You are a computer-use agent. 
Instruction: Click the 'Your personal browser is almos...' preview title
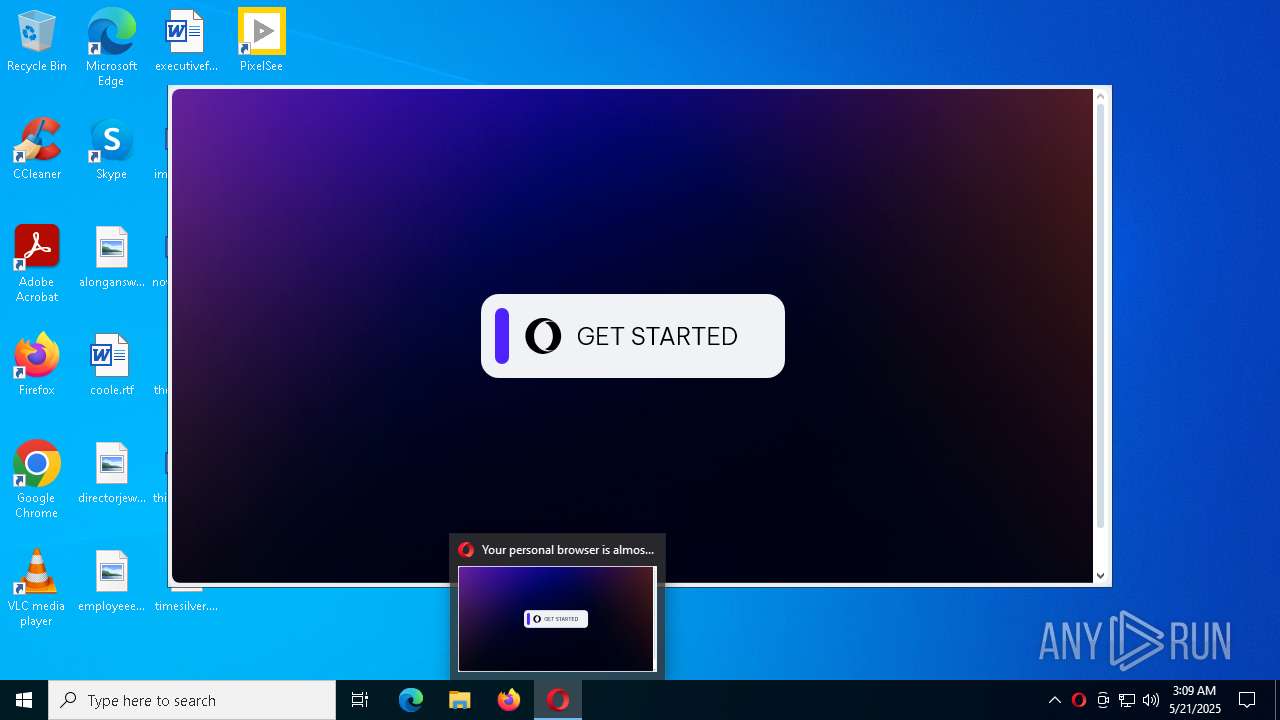pyautogui.click(x=567, y=550)
